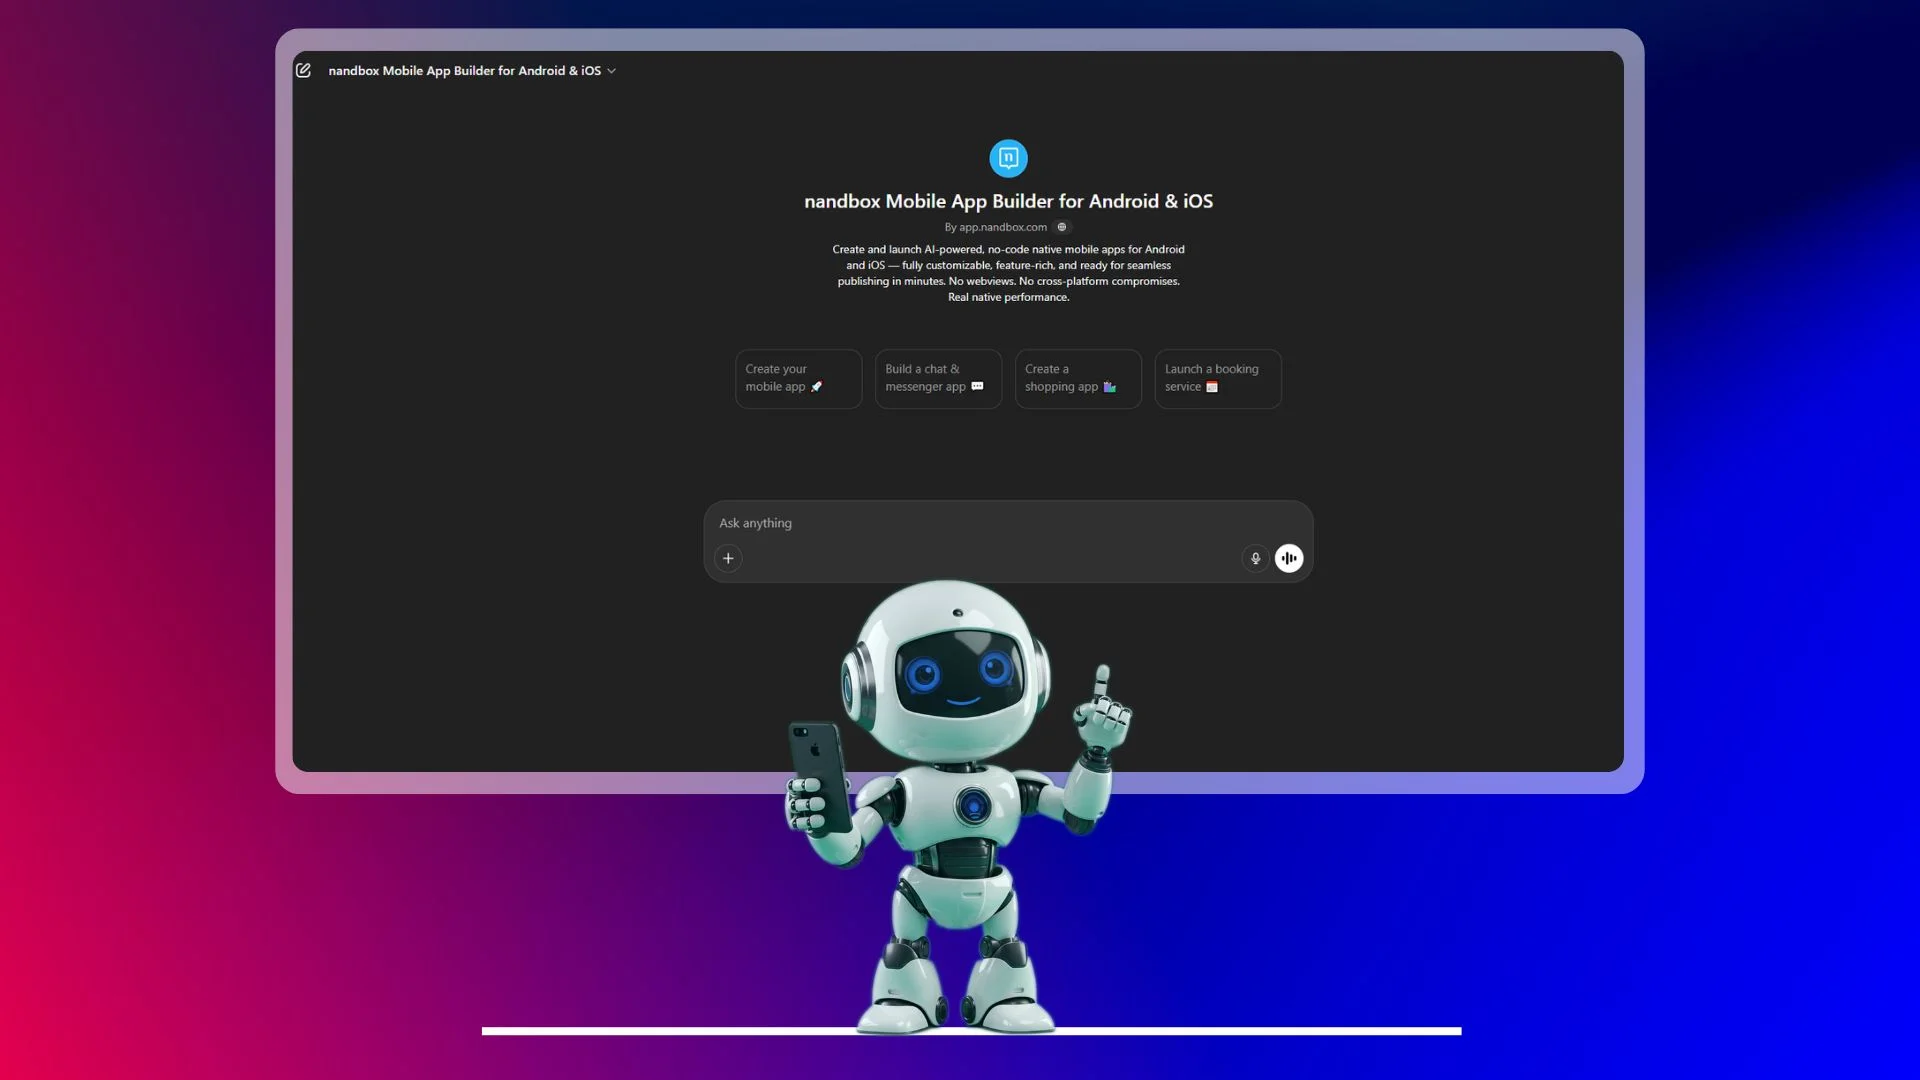Click the globe icon beside app.nandbox.com
1920x1080 pixels.
pyautogui.click(x=1062, y=227)
